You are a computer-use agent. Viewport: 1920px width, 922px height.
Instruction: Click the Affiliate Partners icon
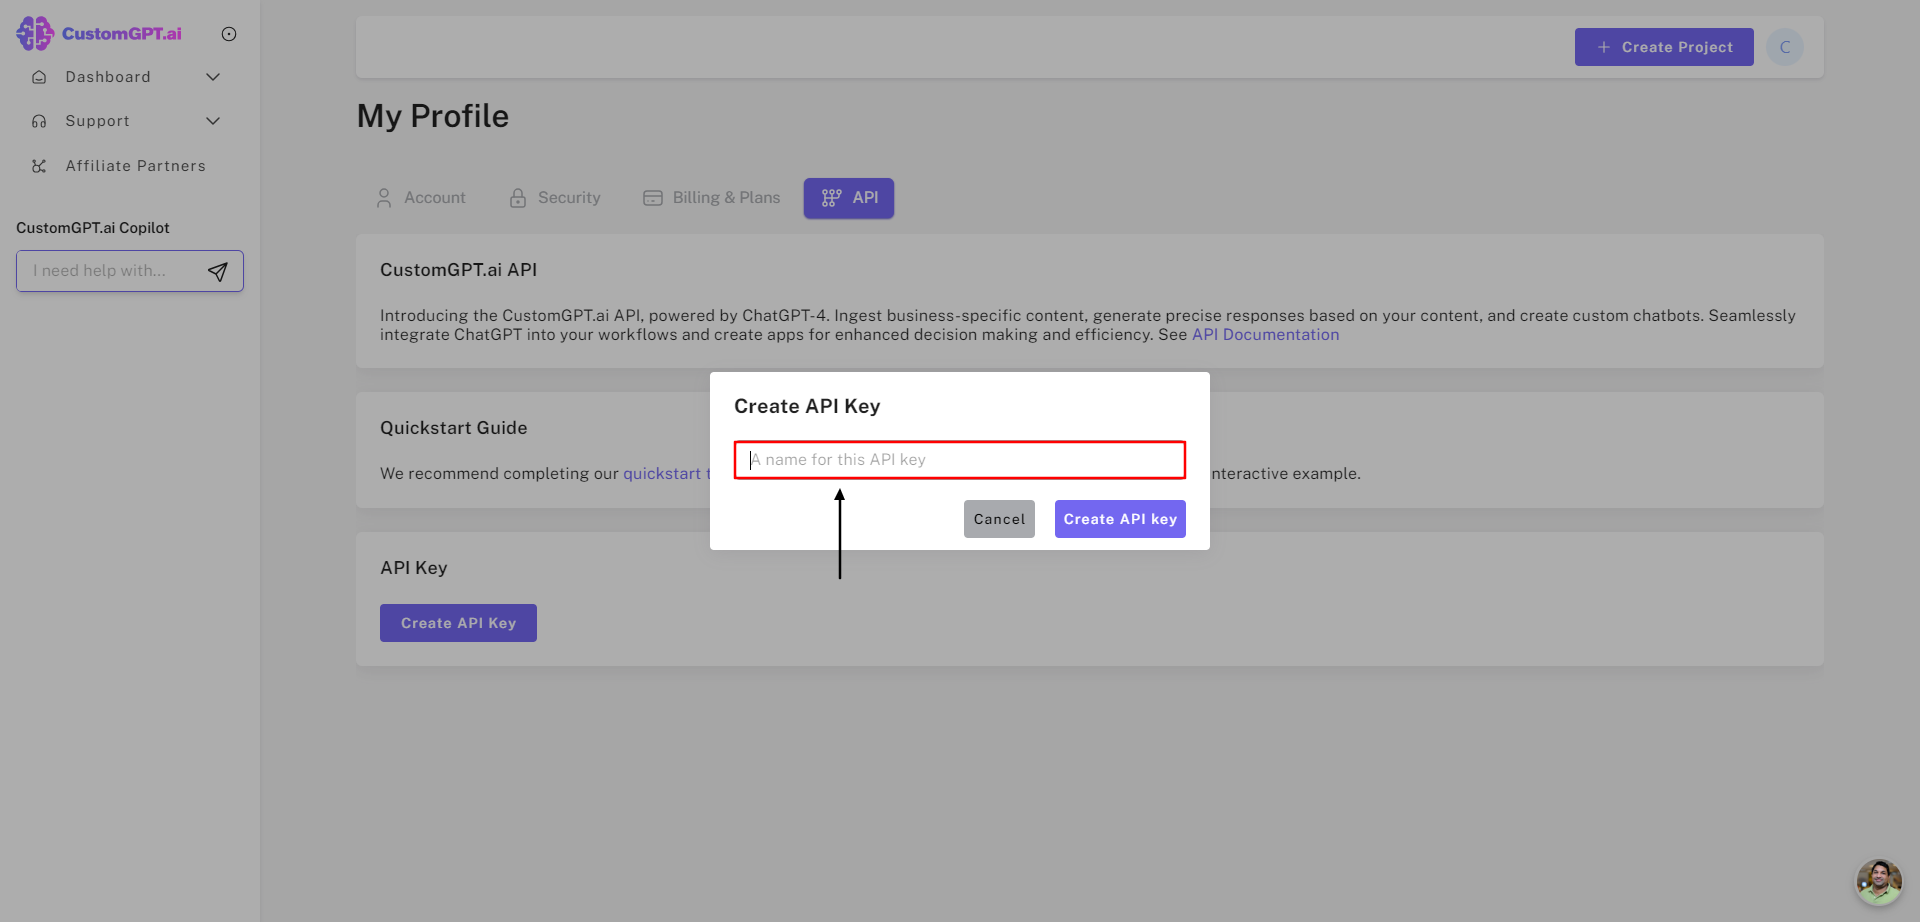pos(39,166)
